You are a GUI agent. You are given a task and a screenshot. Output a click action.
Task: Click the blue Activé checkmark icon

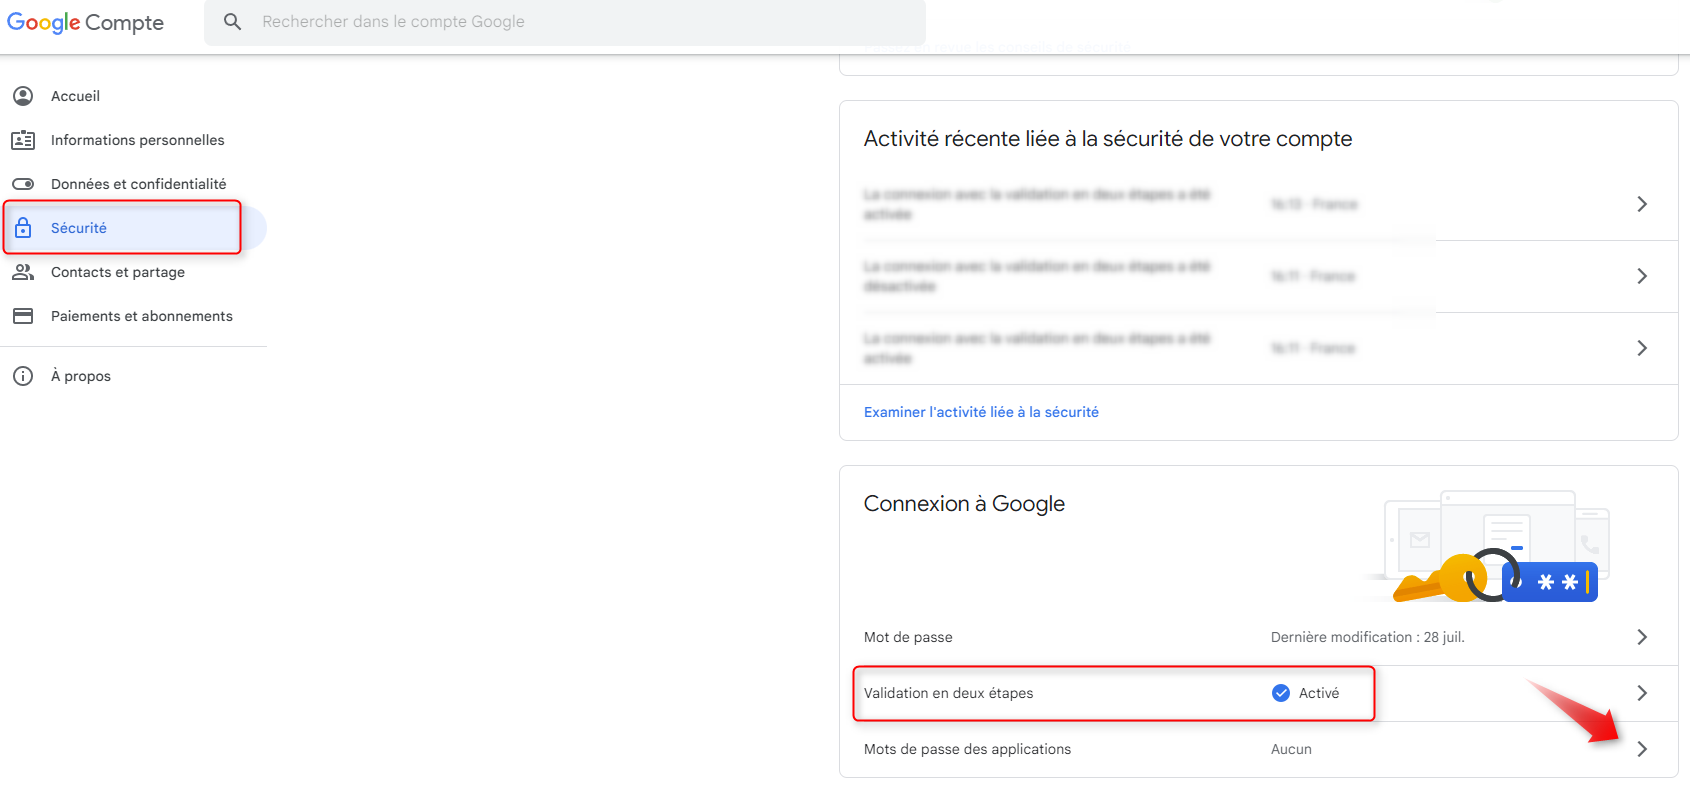pos(1280,693)
